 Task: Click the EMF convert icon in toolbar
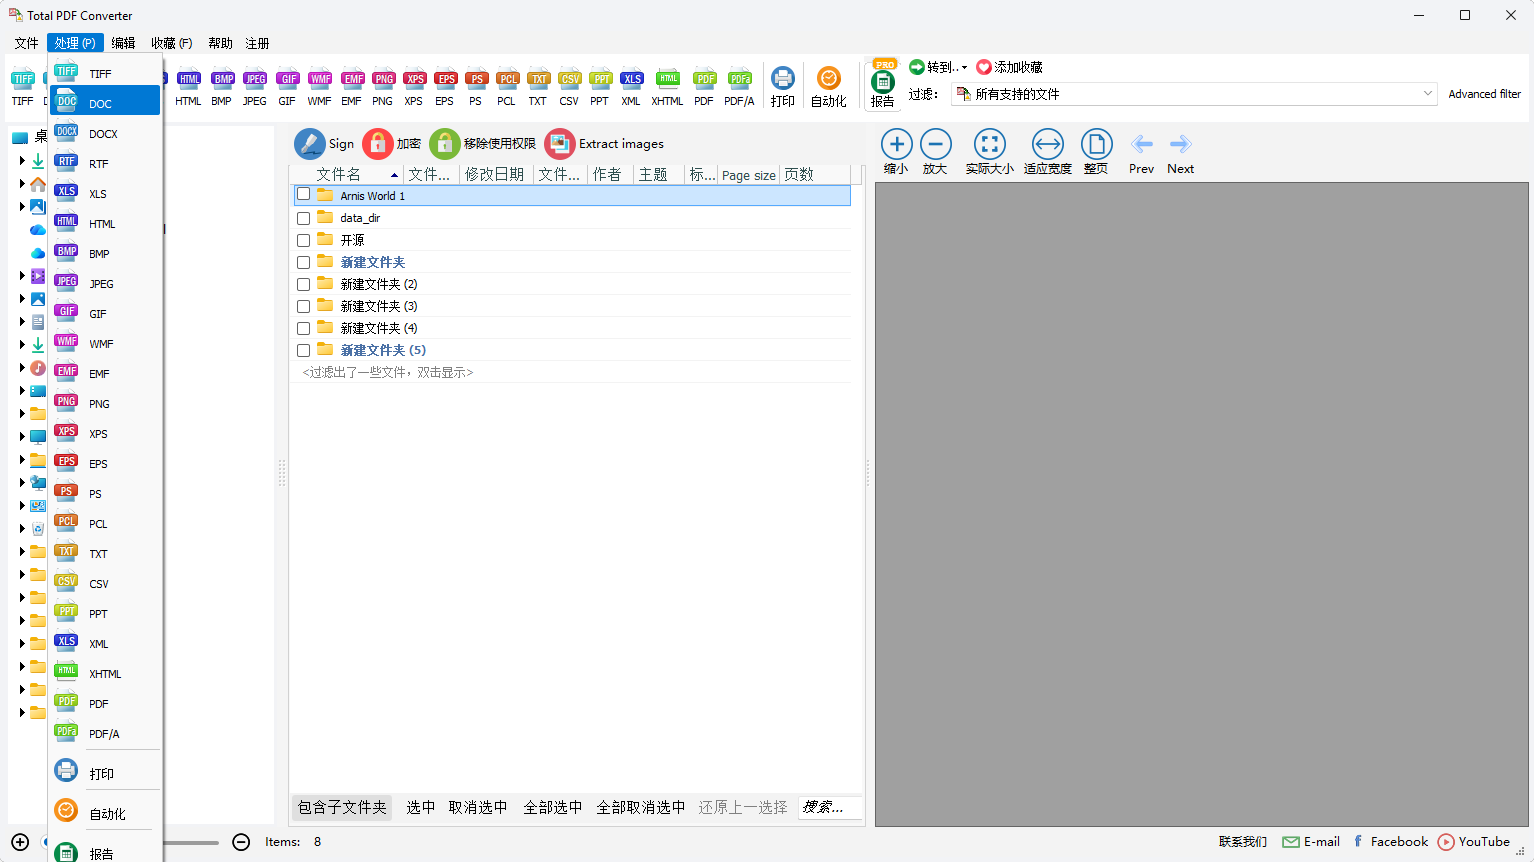(352, 80)
